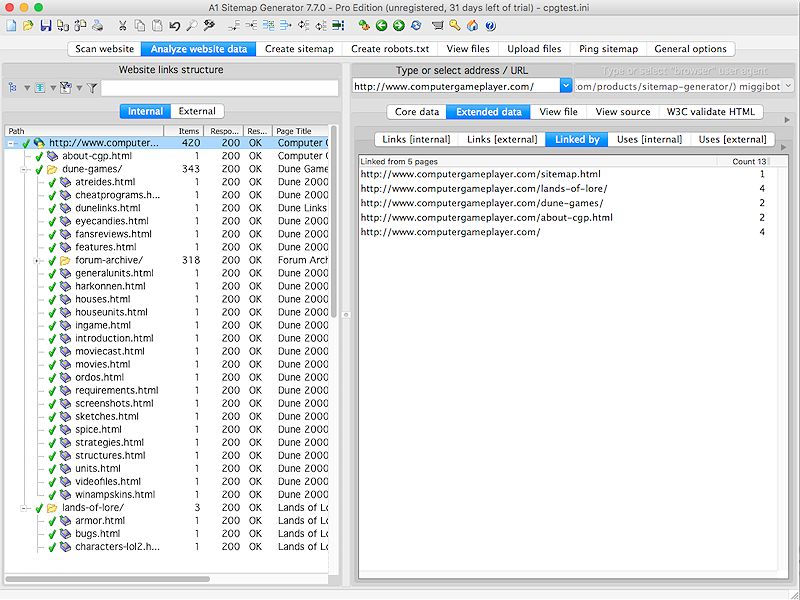
Task: Click the folder icon beside lands-of-lore/
Action: 52,508
